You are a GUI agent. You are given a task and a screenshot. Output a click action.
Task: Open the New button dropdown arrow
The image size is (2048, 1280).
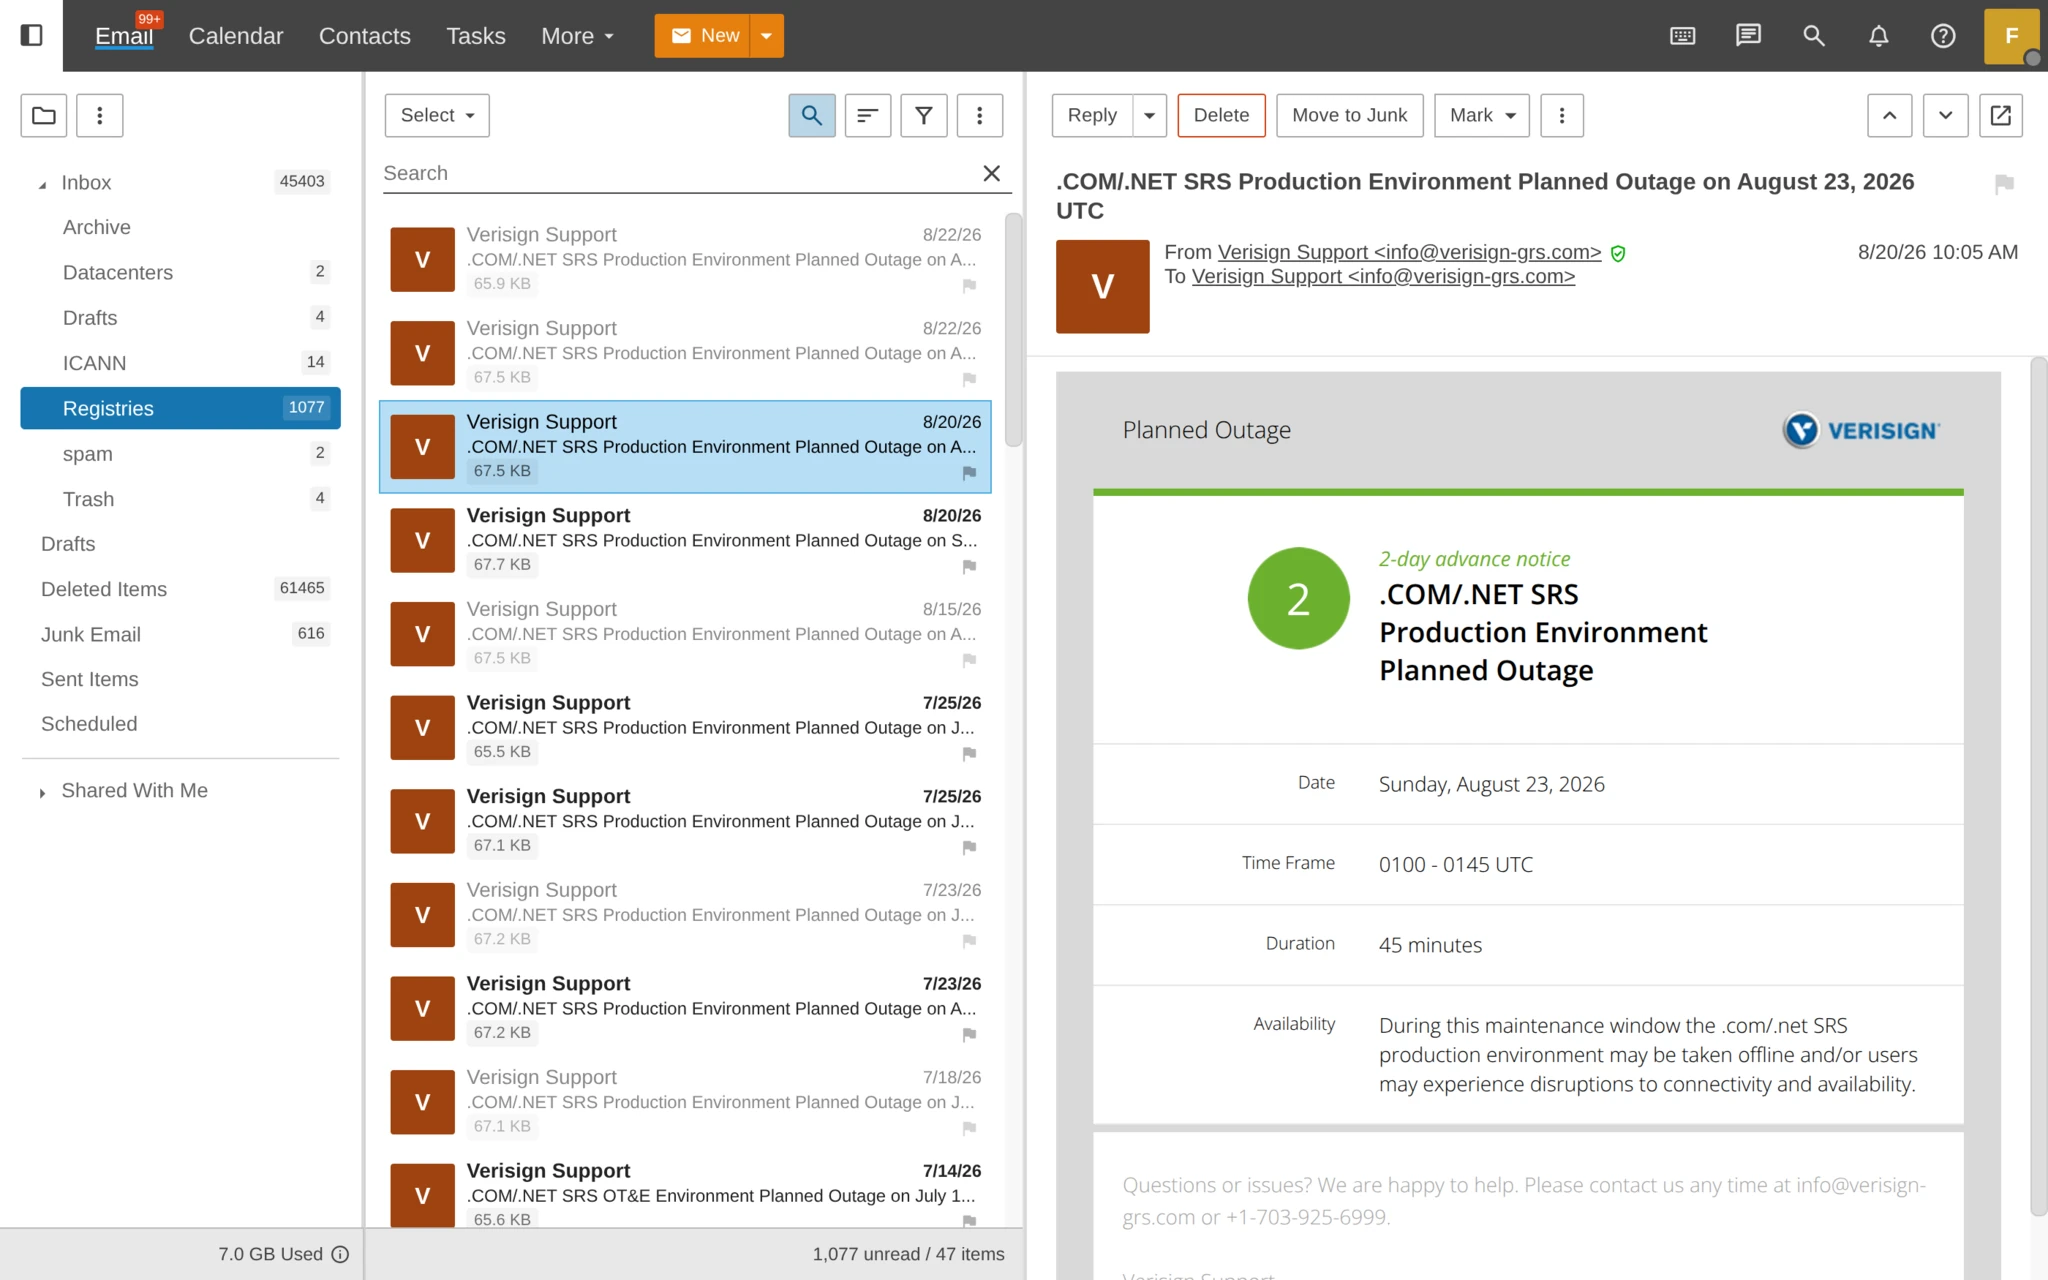(x=766, y=36)
